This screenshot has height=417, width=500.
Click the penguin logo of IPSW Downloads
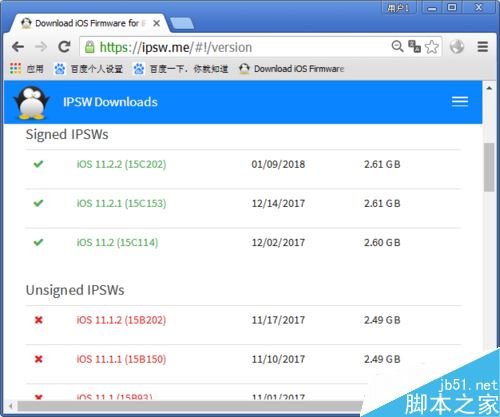[x=31, y=103]
